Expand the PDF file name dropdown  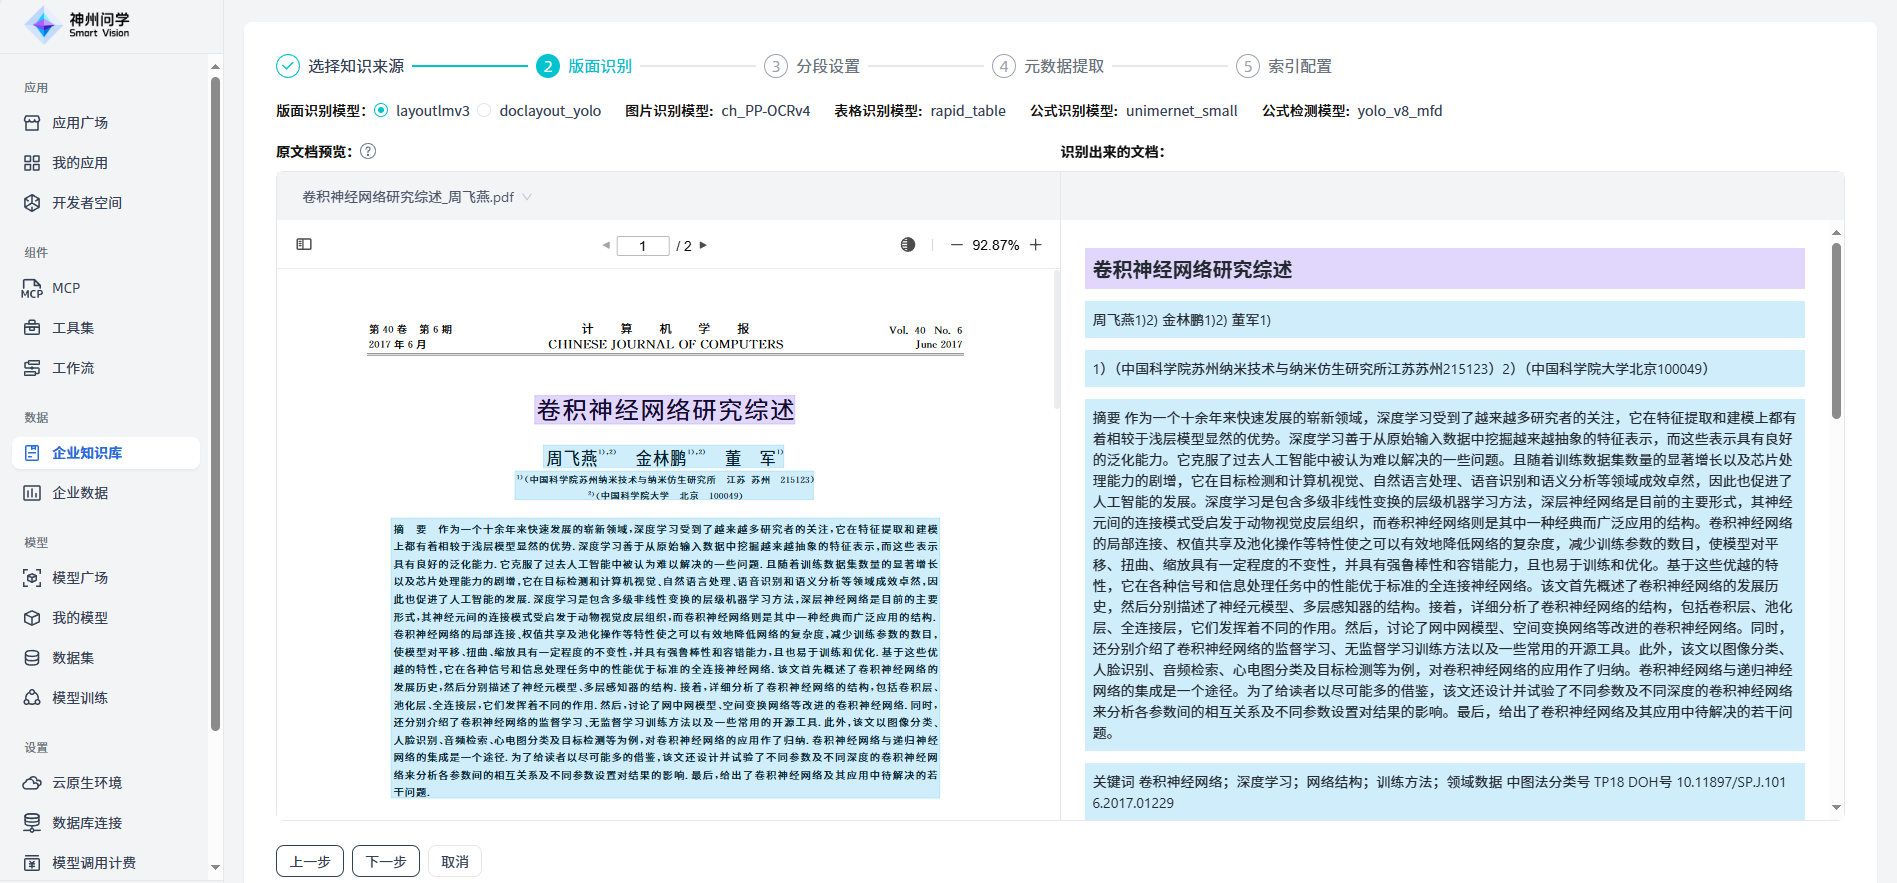coord(527,197)
